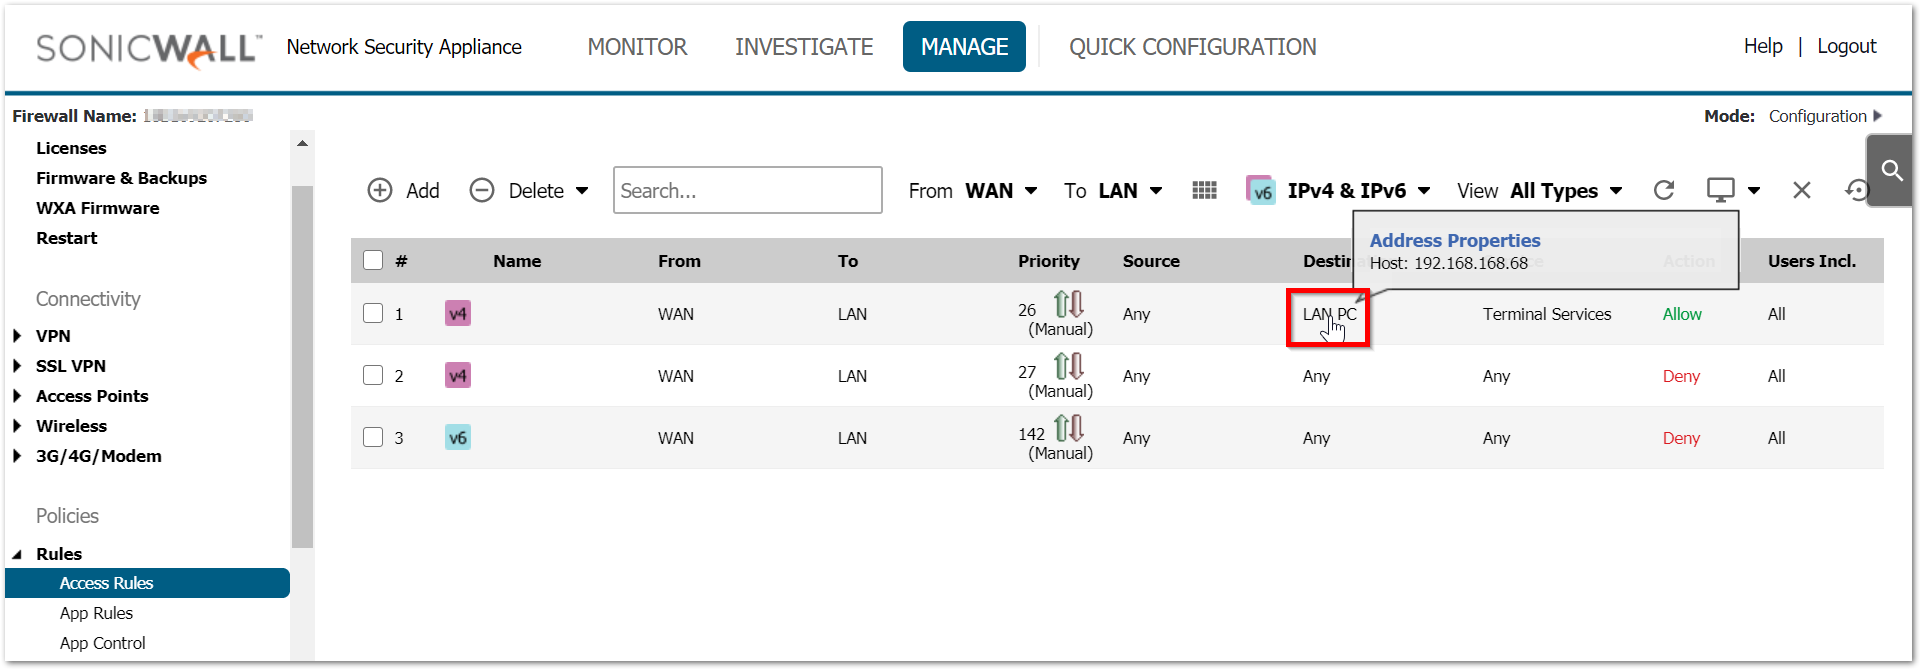Sort by the Source column header
This screenshot has height=670, width=1921.
1151,261
